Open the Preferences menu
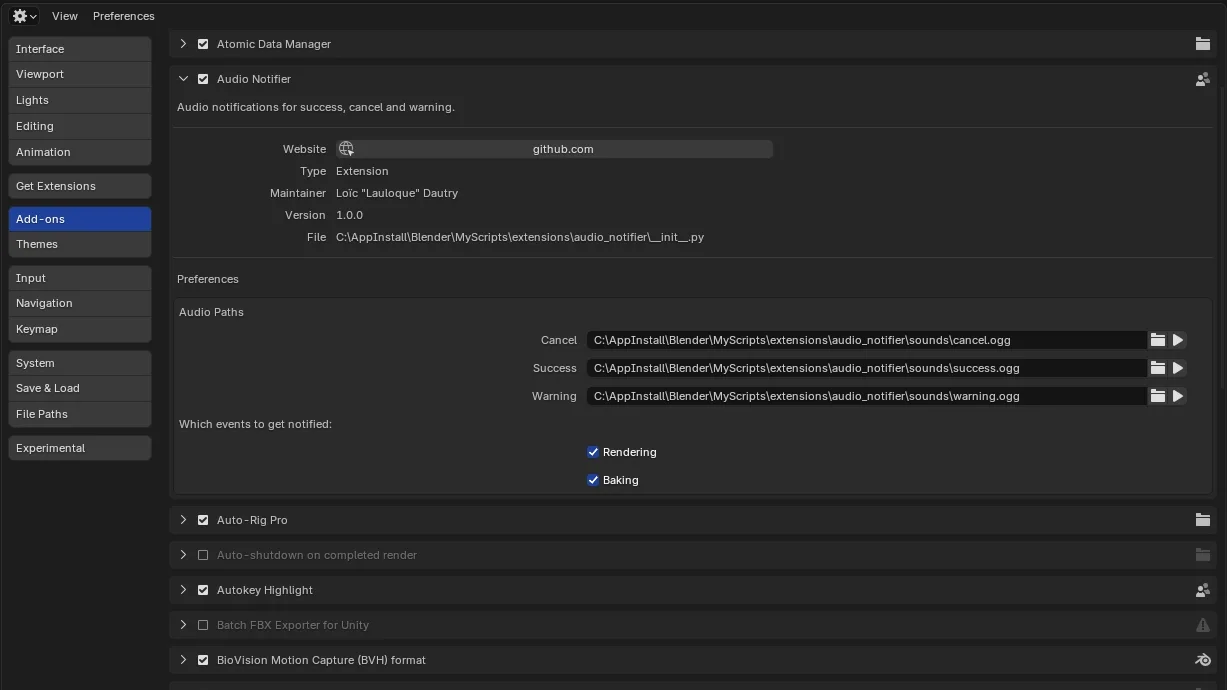The width and height of the screenshot is (1227, 690). tap(123, 15)
